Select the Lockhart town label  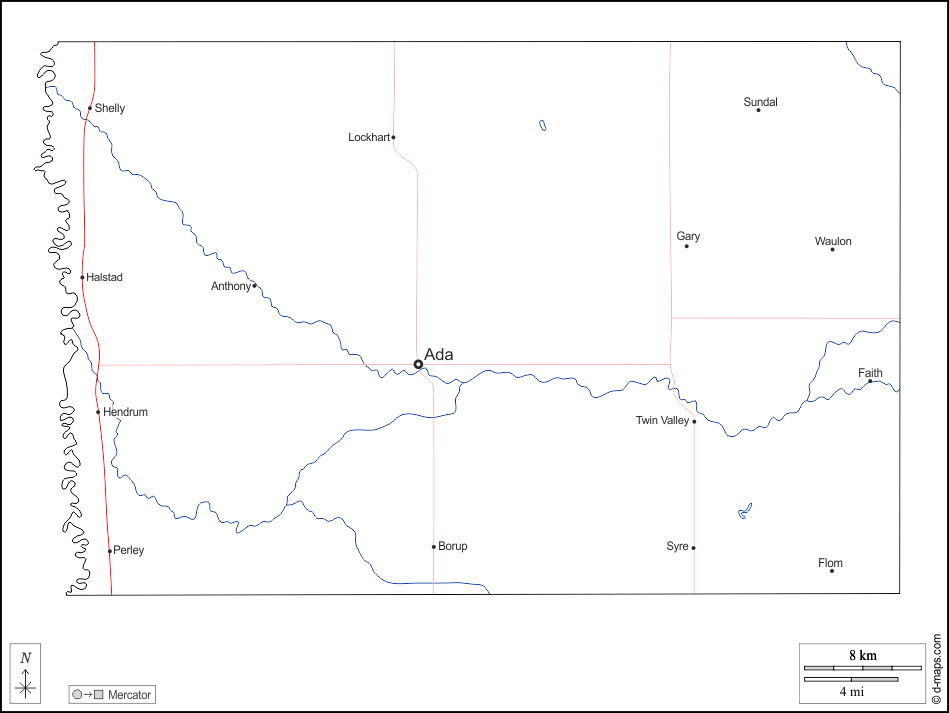369,137
